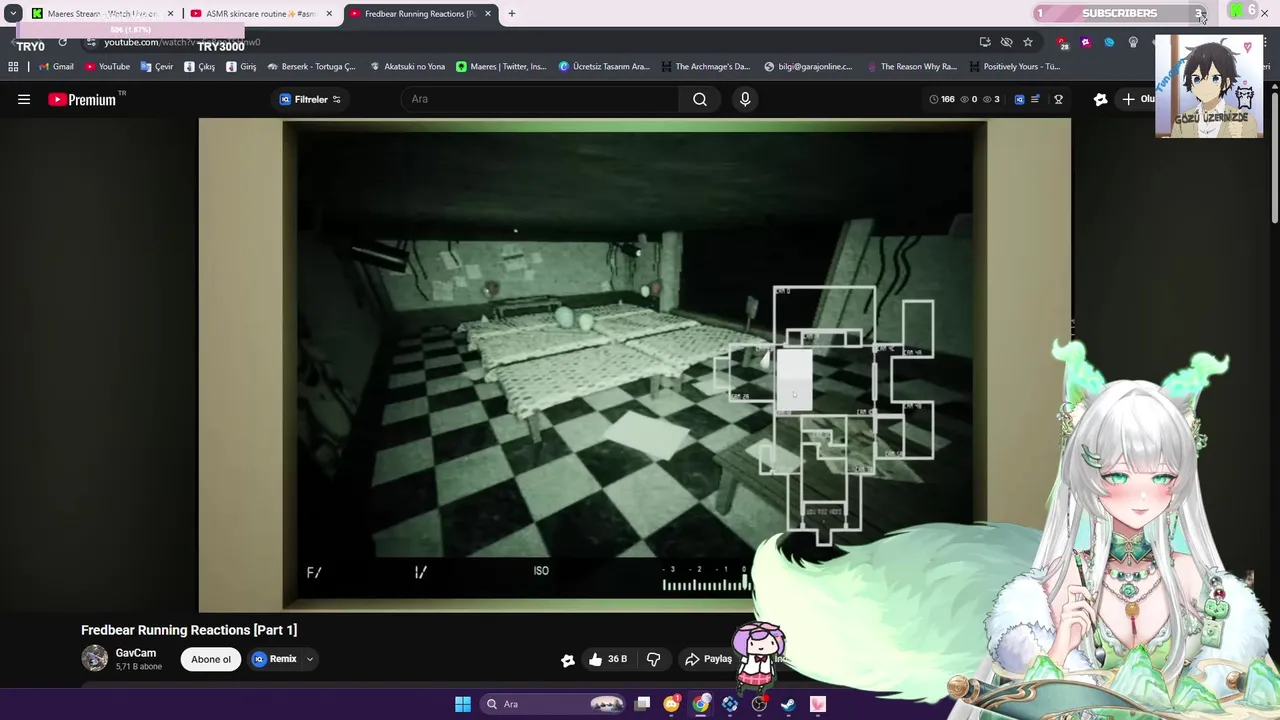Toggle the Filtreler filter button
Image resolution: width=1280 pixels, height=720 pixels.
[x=310, y=99]
